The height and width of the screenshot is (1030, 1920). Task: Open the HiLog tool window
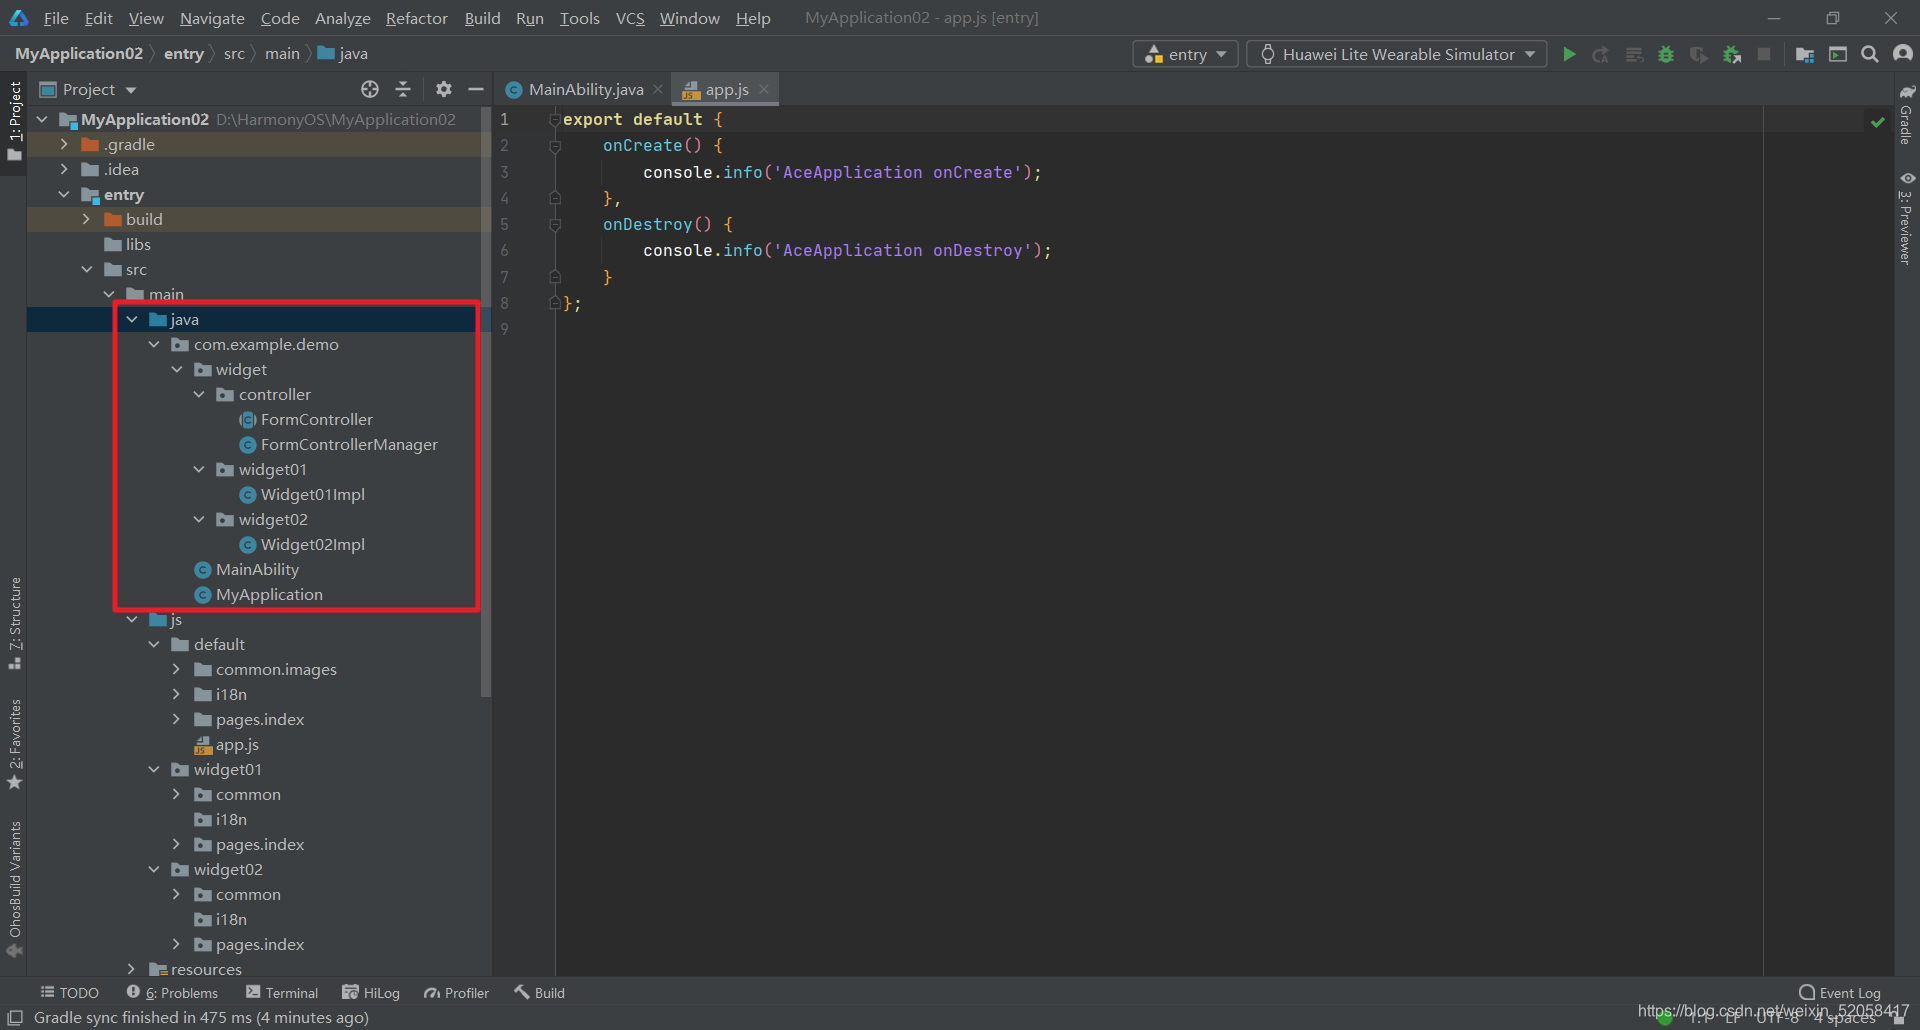click(371, 993)
